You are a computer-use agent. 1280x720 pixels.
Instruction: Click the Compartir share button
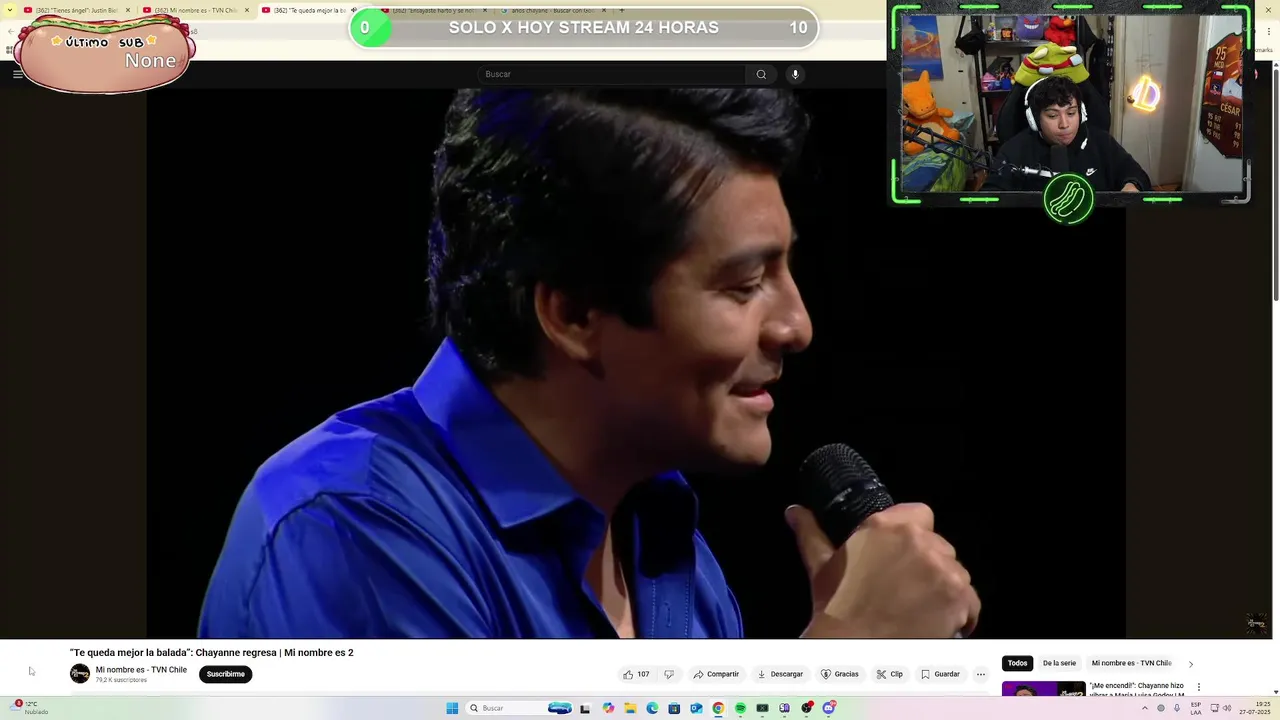click(716, 674)
